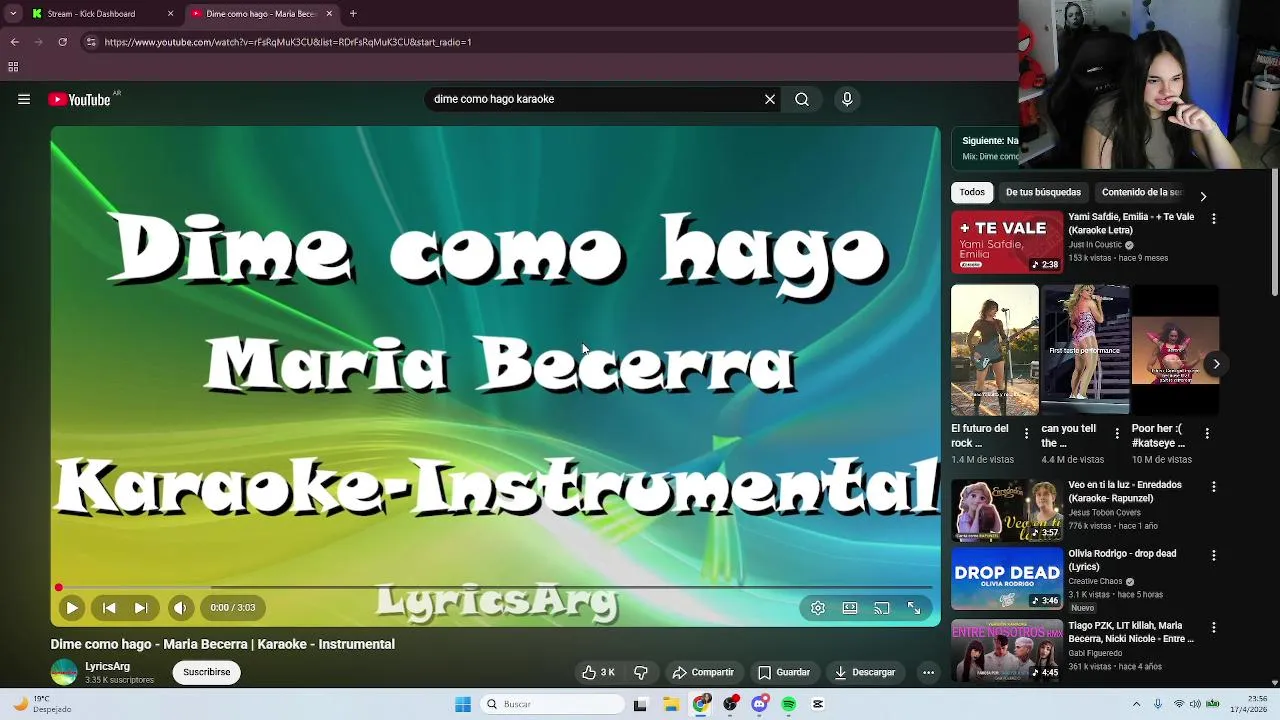Open the 'Veo en ti la luz' title
Viewport: 1280px width, 720px height.
coord(1125,491)
